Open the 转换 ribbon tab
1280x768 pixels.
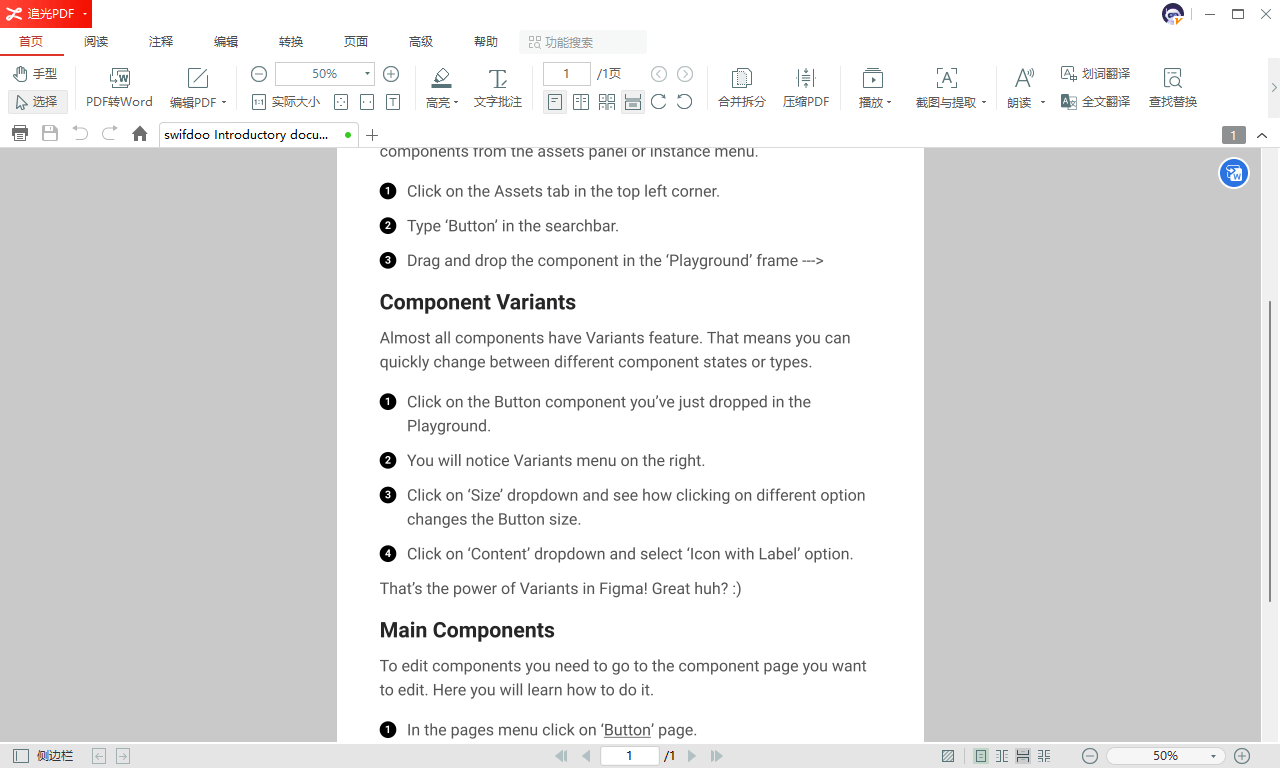[x=291, y=42]
